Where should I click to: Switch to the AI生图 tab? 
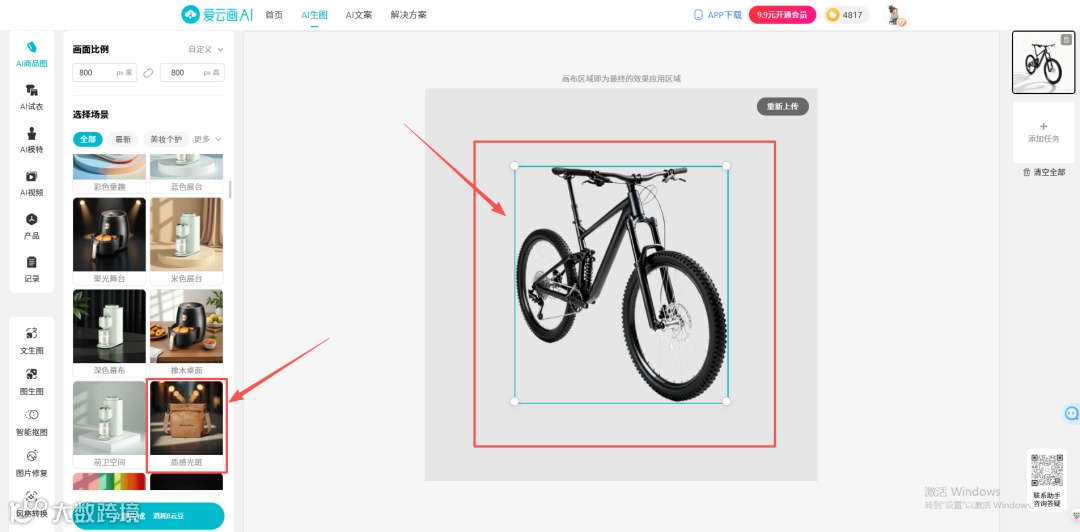point(314,14)
